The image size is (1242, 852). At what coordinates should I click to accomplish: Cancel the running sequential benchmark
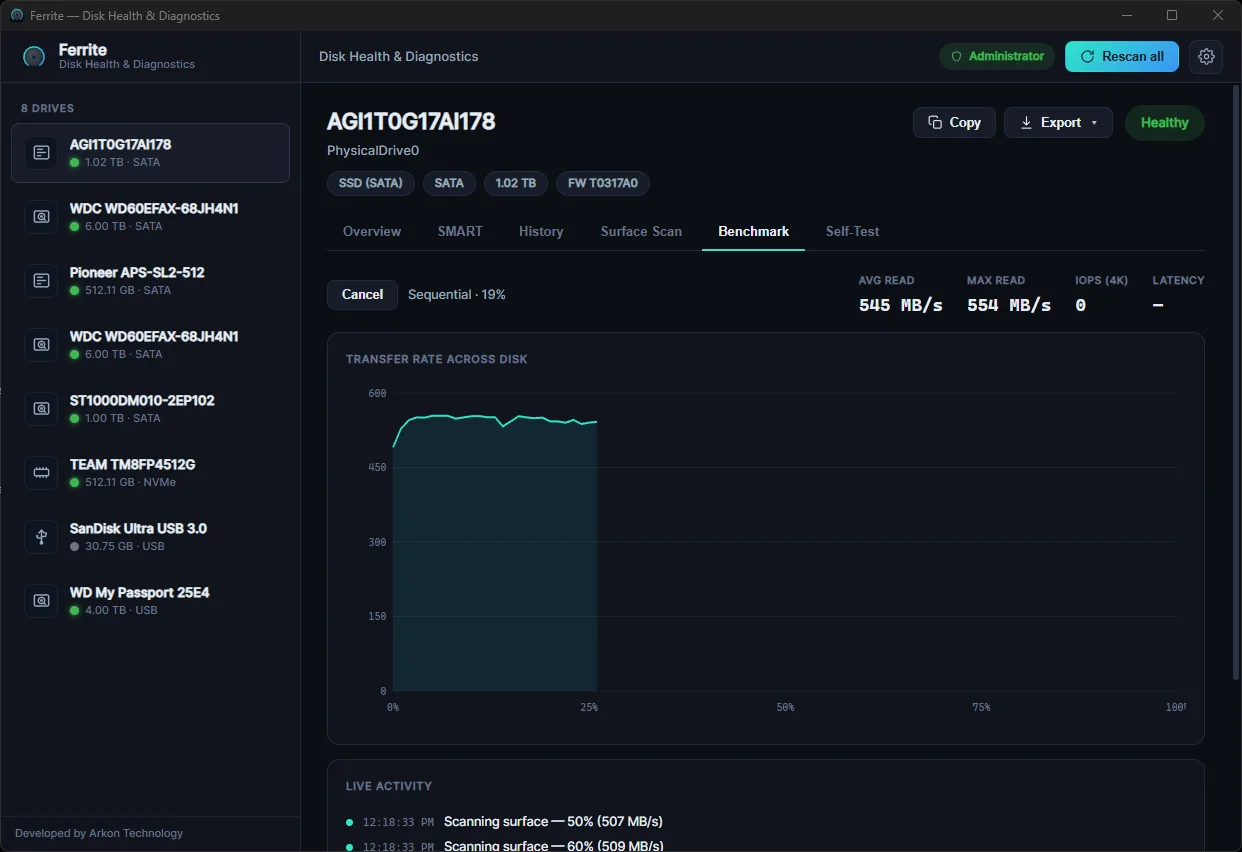click(x=362, y=295)
